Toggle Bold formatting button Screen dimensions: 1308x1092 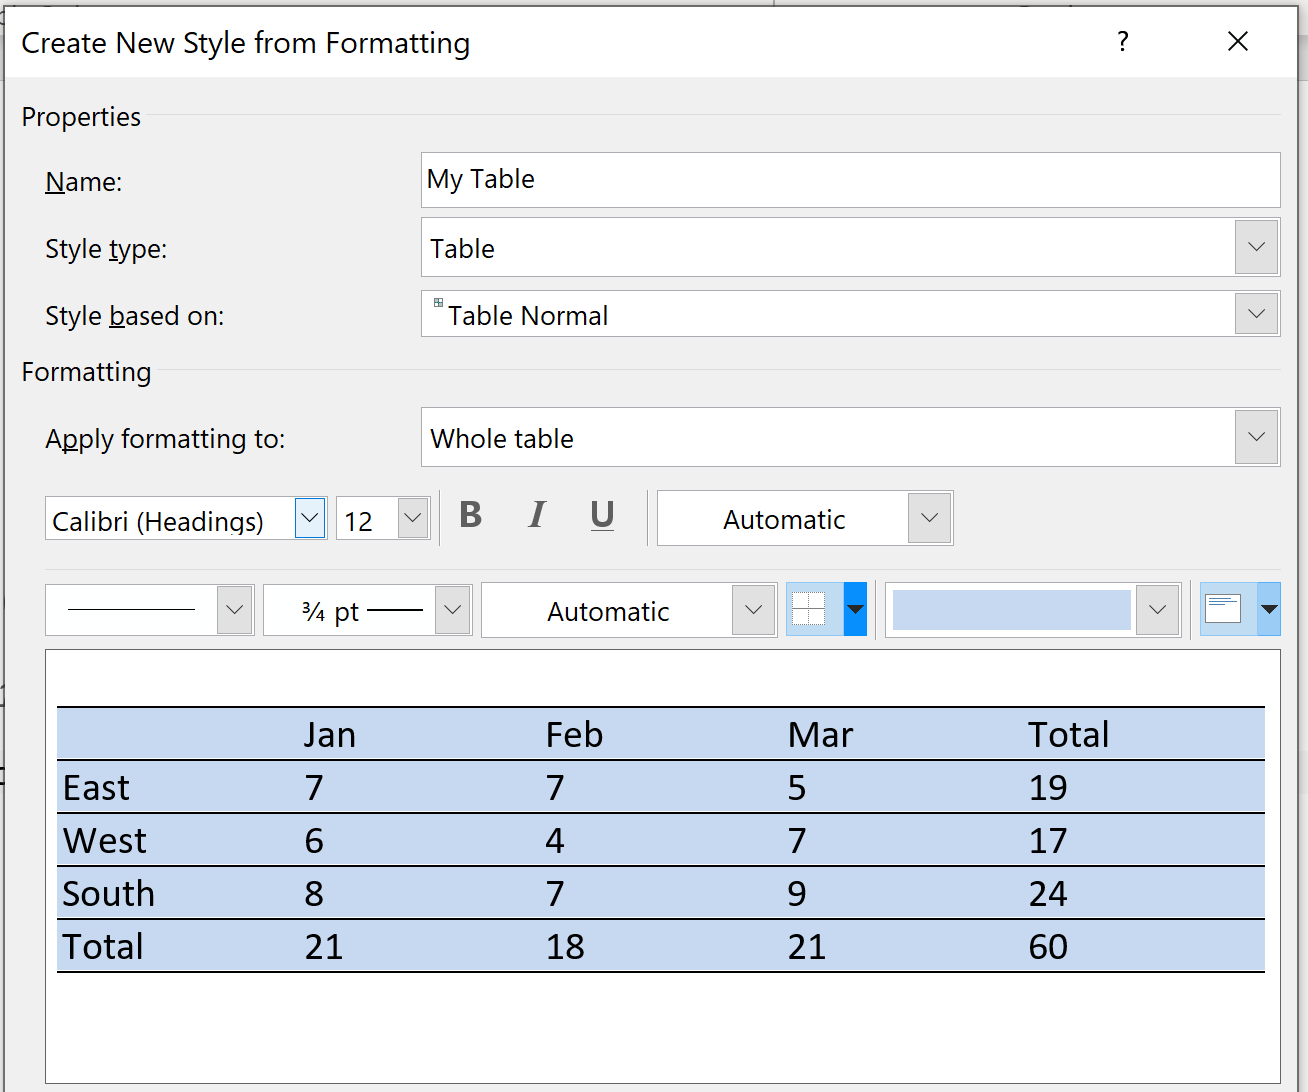pyautogui.click(x=470, y=516)
